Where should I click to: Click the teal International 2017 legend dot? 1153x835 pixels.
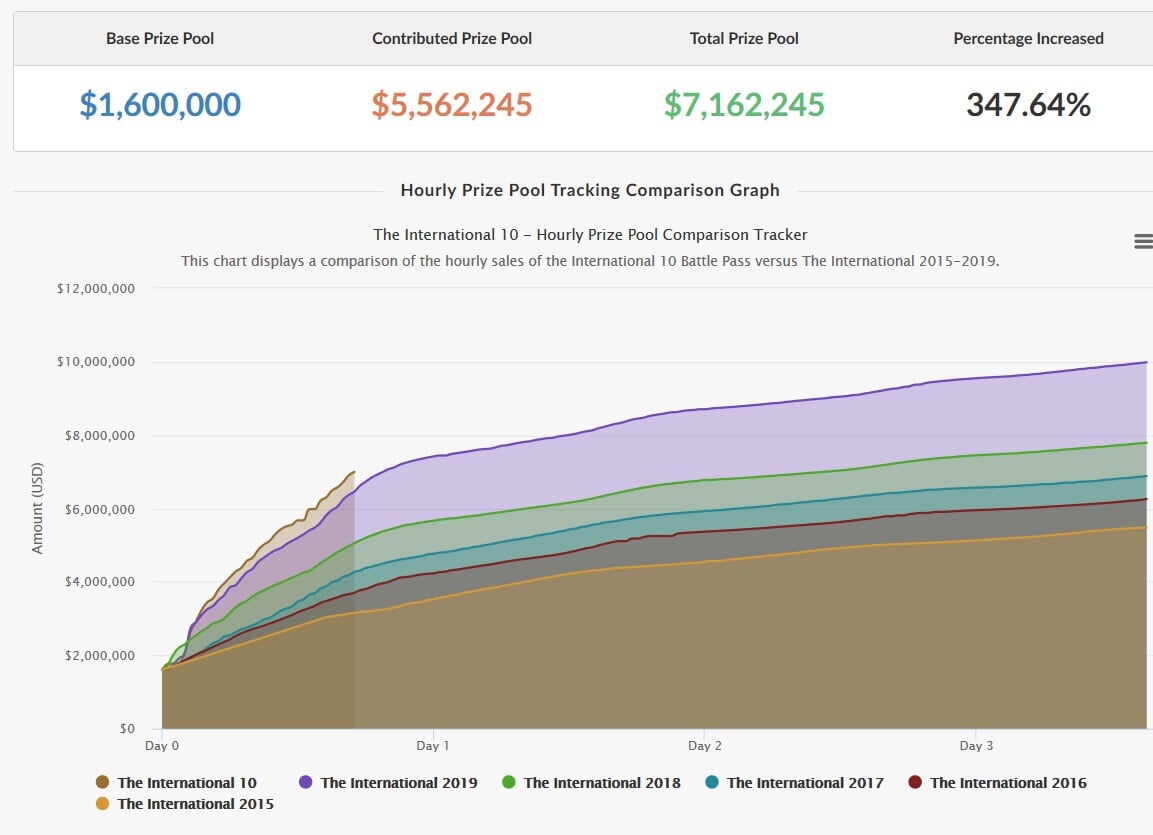(711, 782)
